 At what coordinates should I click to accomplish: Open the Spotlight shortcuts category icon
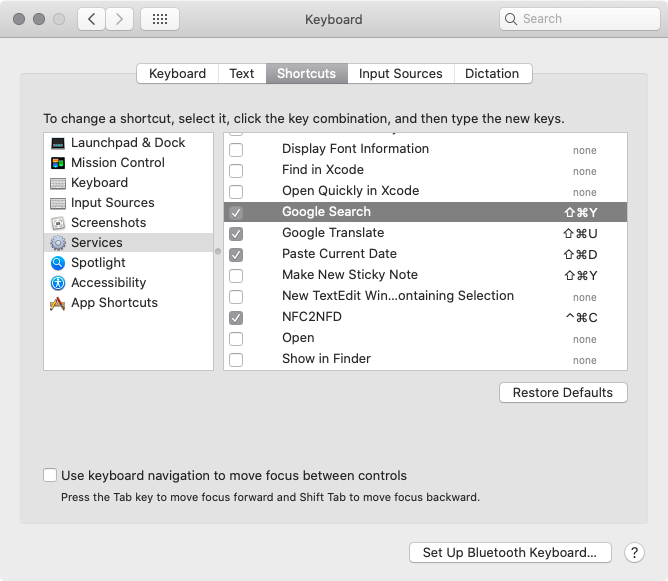57,263
